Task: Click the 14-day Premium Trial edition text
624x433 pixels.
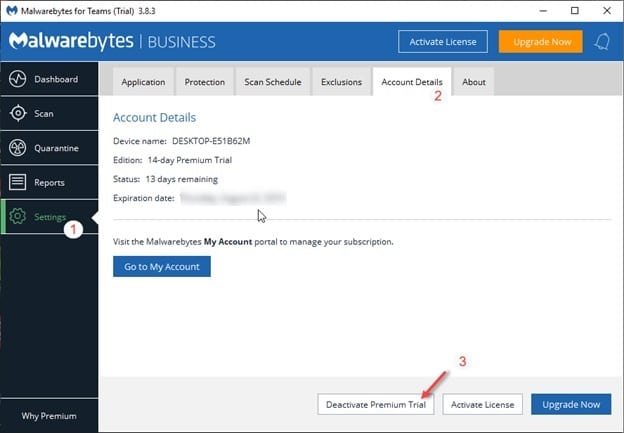Action: [190, 160]
